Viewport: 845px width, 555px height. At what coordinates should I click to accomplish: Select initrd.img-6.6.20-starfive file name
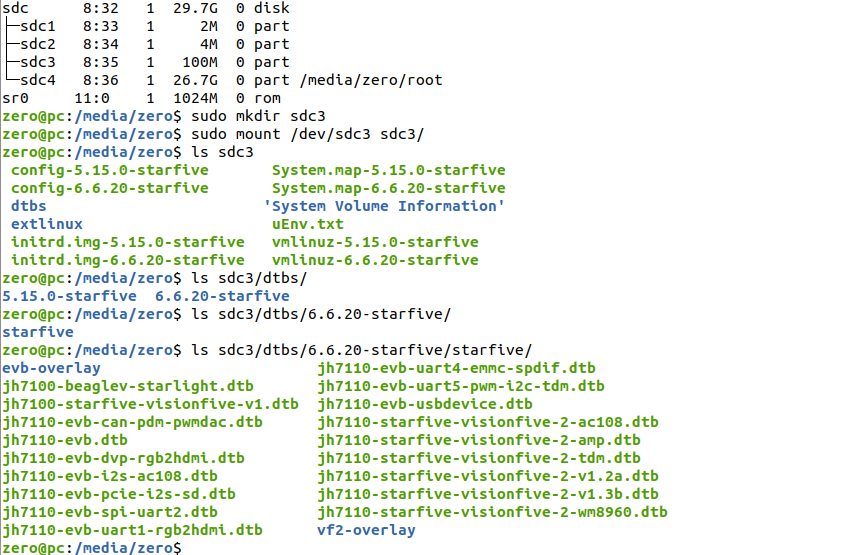128,260
